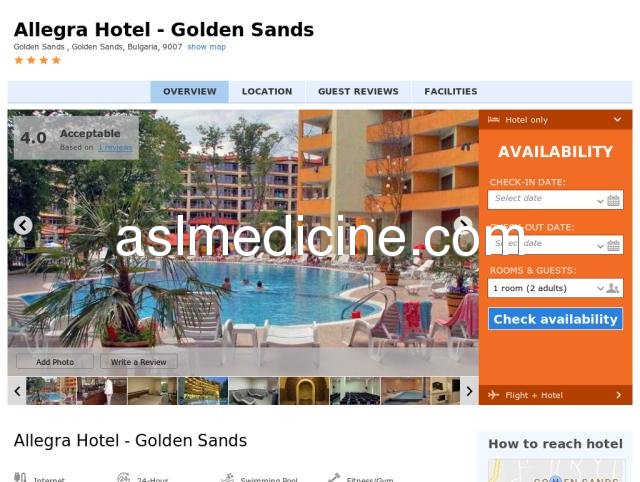Click the Add Photo button
The width and height of the screenshot is (640, 482).
pyautogui.click(x=55, y=362)
